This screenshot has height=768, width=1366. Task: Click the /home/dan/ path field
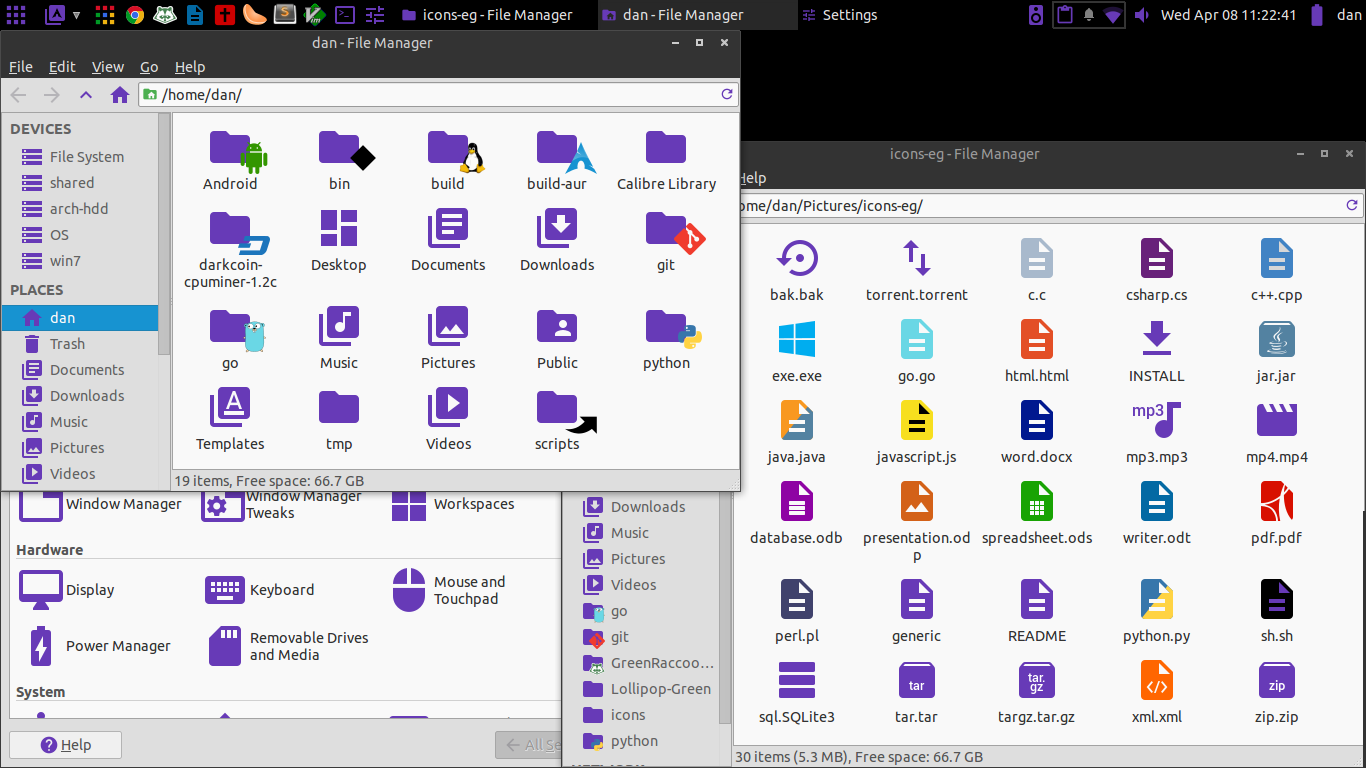click(x=438, y=95)
